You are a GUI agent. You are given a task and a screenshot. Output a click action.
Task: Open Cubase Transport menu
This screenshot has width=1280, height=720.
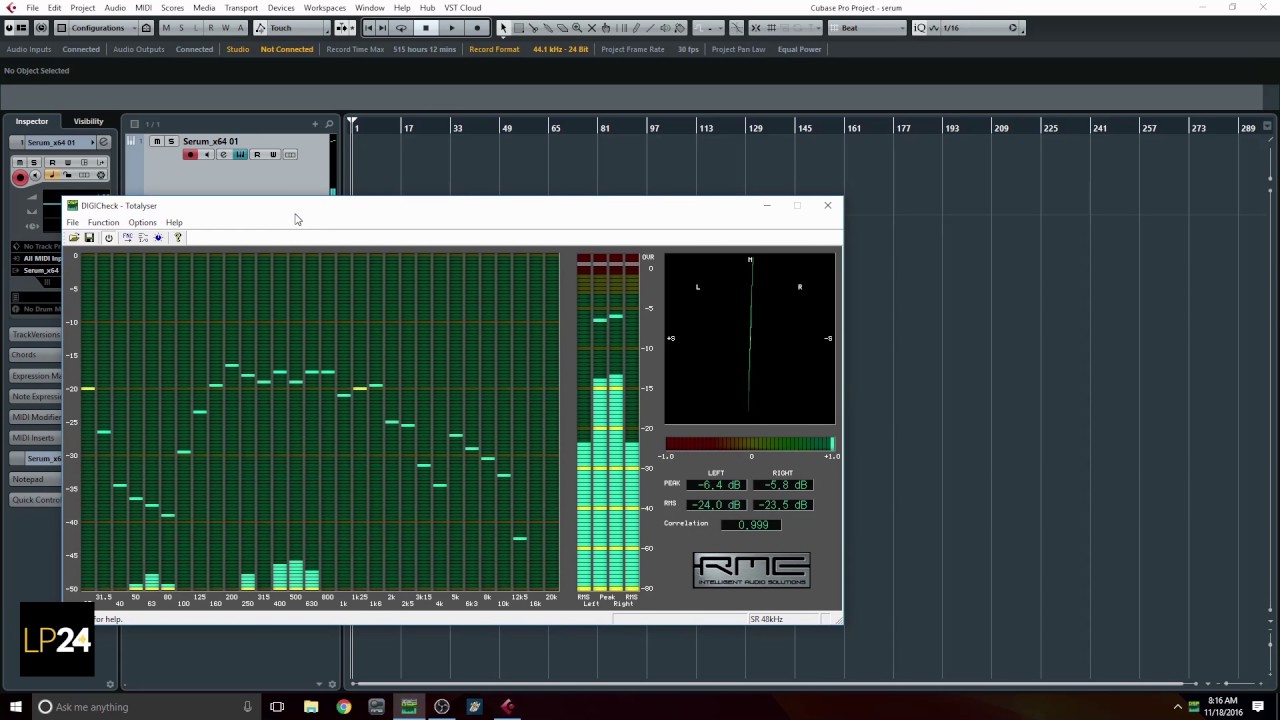click(241, 8)
